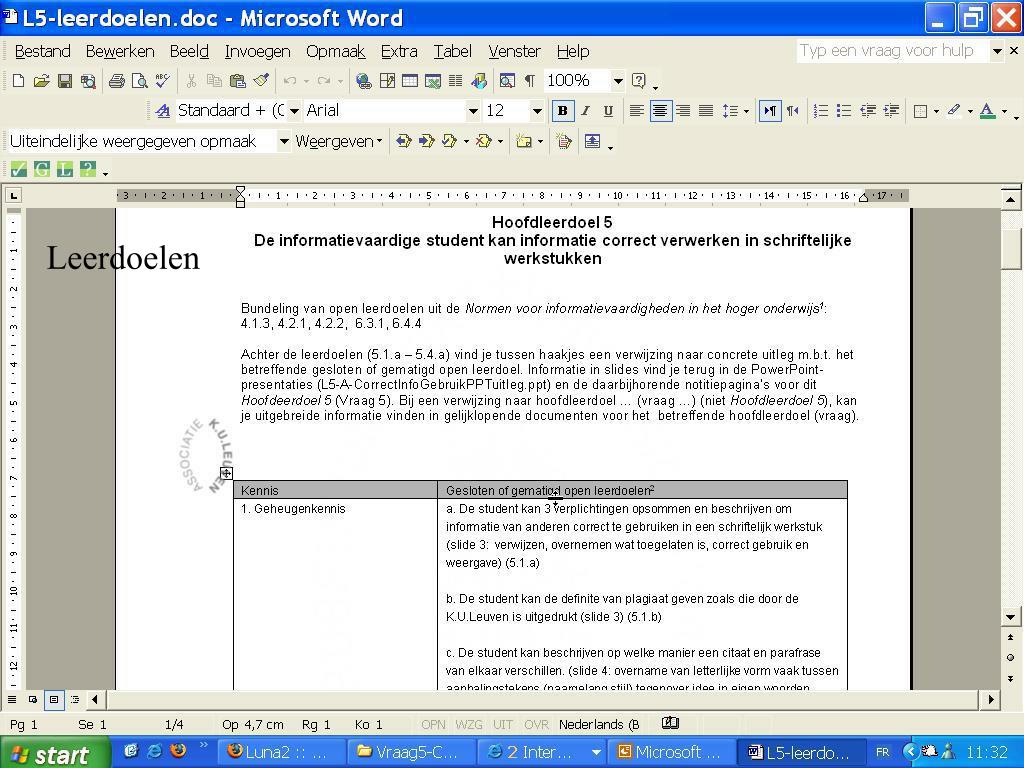The width and height of the screenshot is (1024, 768).
Task: Expand the undo history dropdown arrow
Action: click(306, 81)
